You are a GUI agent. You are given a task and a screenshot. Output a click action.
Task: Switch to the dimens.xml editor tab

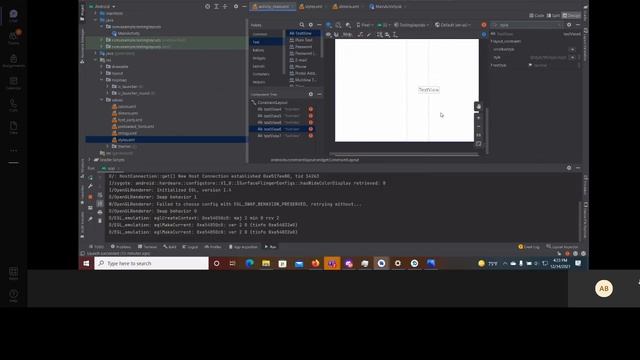click(x=348, y=7)
